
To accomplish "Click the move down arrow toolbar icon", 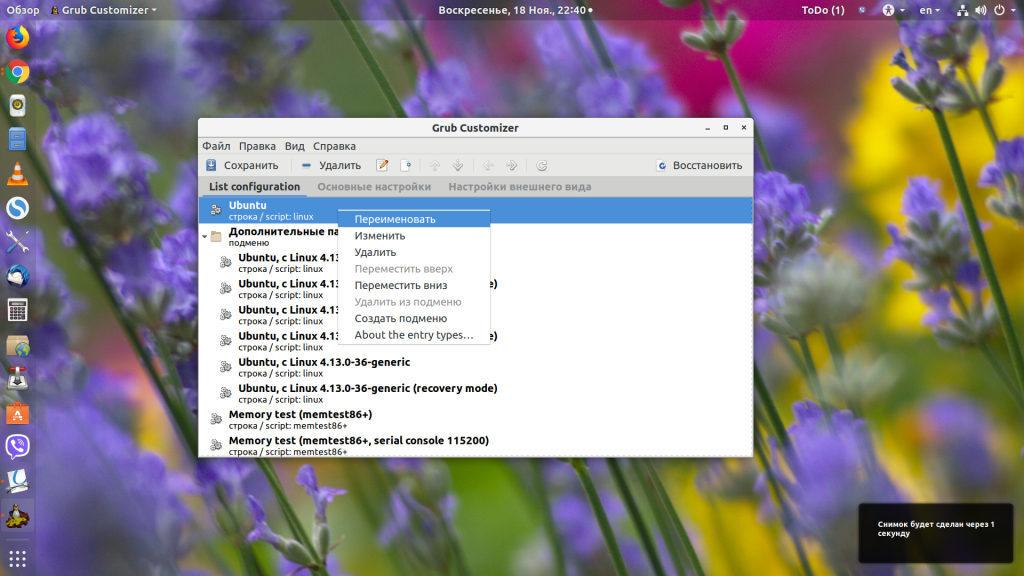I will [x=458, y=165].
